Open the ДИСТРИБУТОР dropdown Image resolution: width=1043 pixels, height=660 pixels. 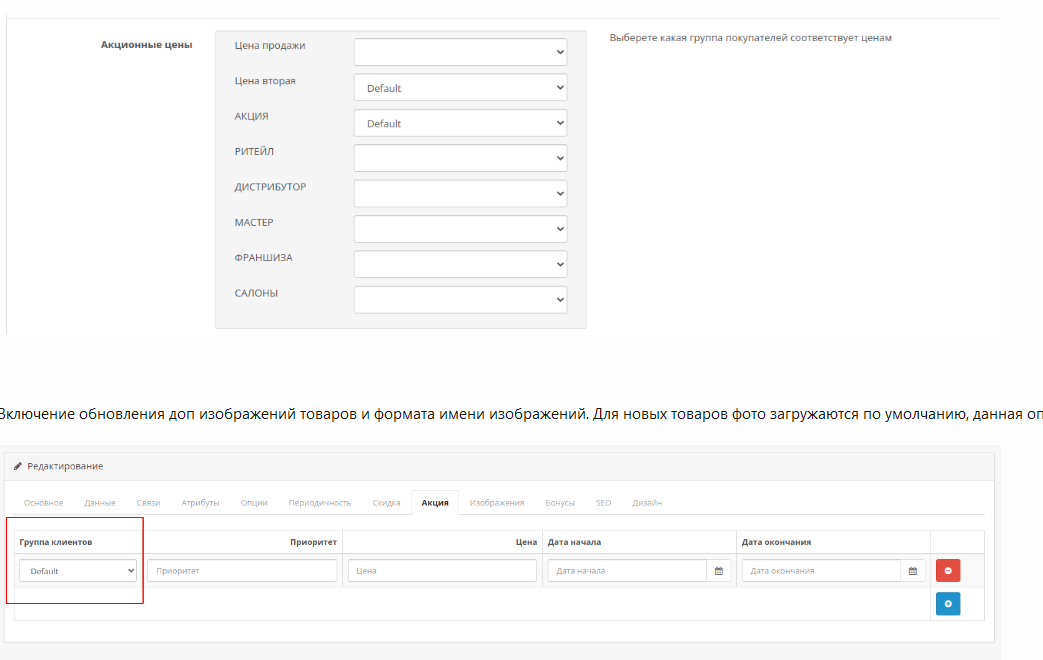point(460,193)
